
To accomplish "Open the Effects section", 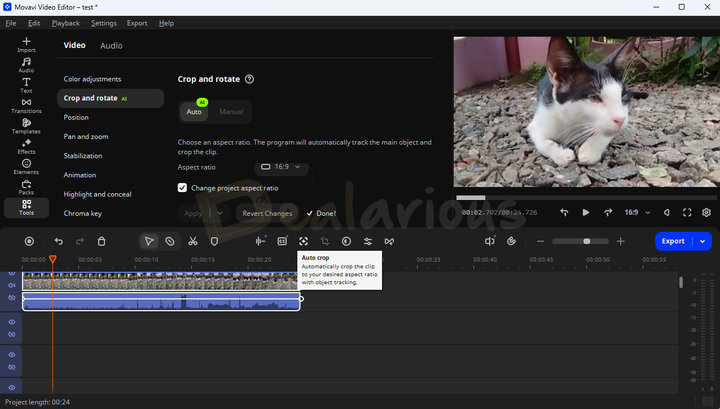I will point(26,146).
